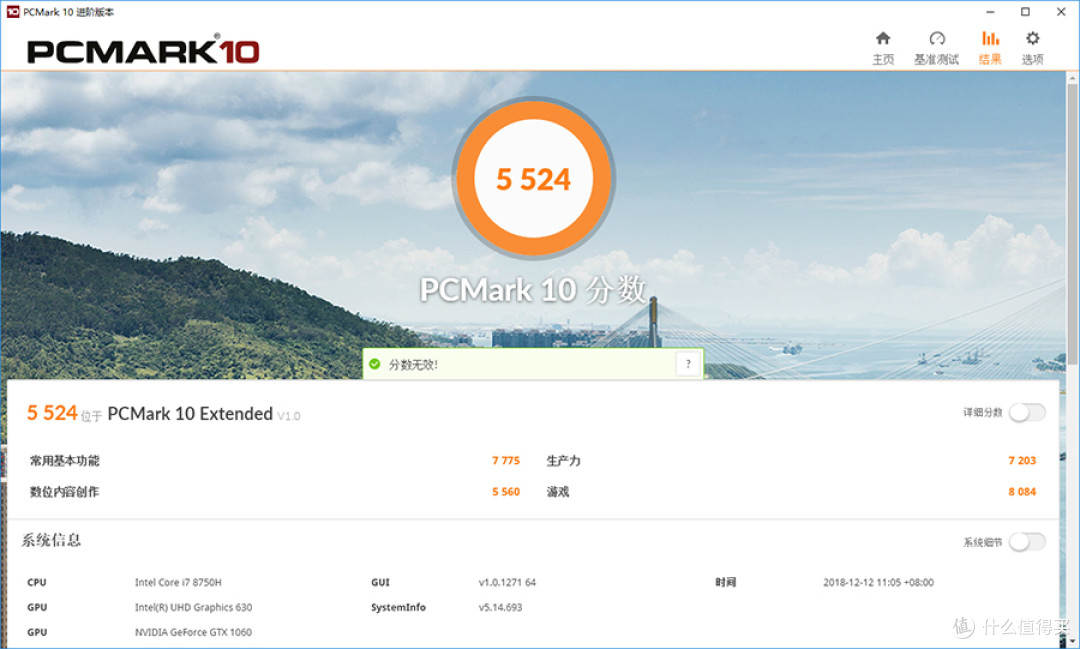Click the PCMark 10 title bar app icon
Viewport: 1080px width, 649px height.
point(12,12)
